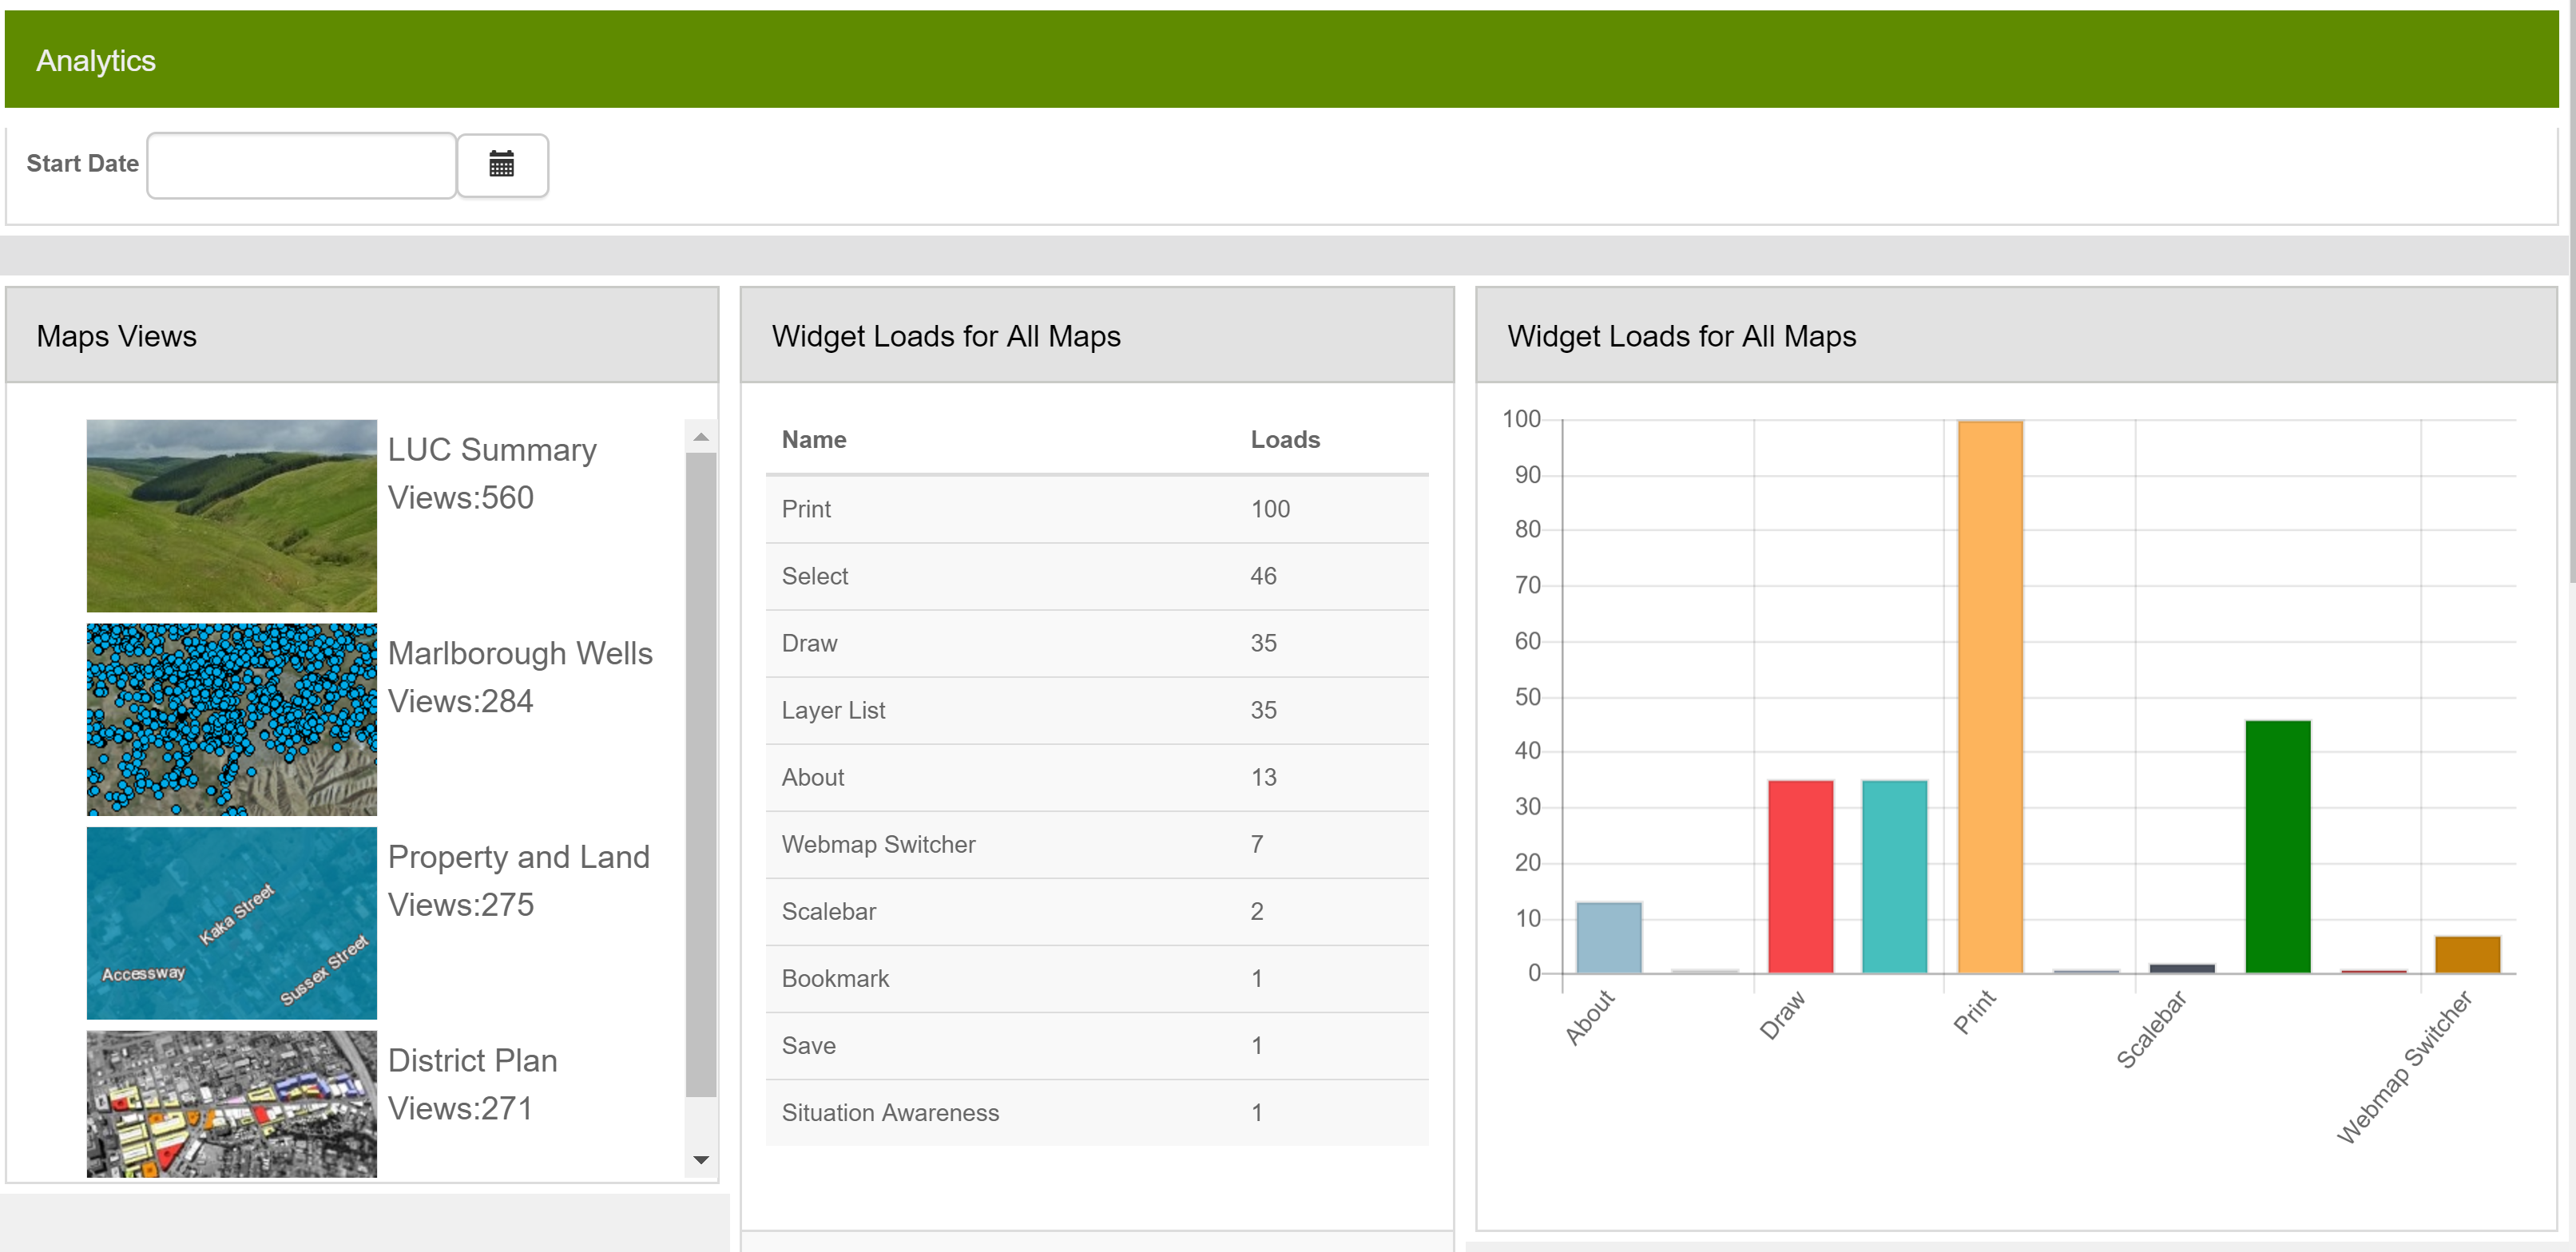
Task: Click the green Select bar in chart
Action: click(x=2277, y=846)
